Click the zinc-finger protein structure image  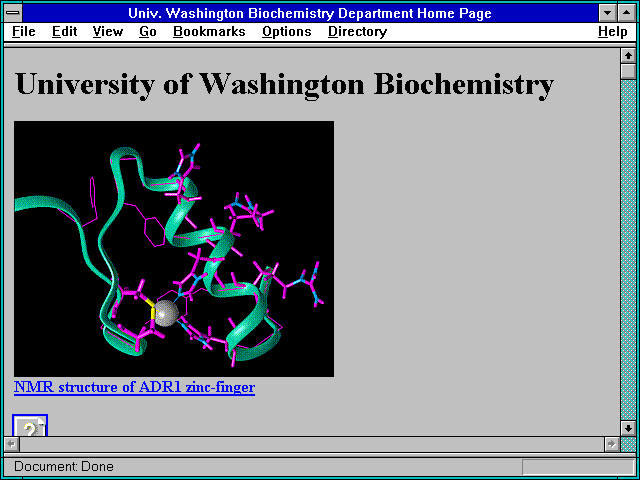[174, 249]
